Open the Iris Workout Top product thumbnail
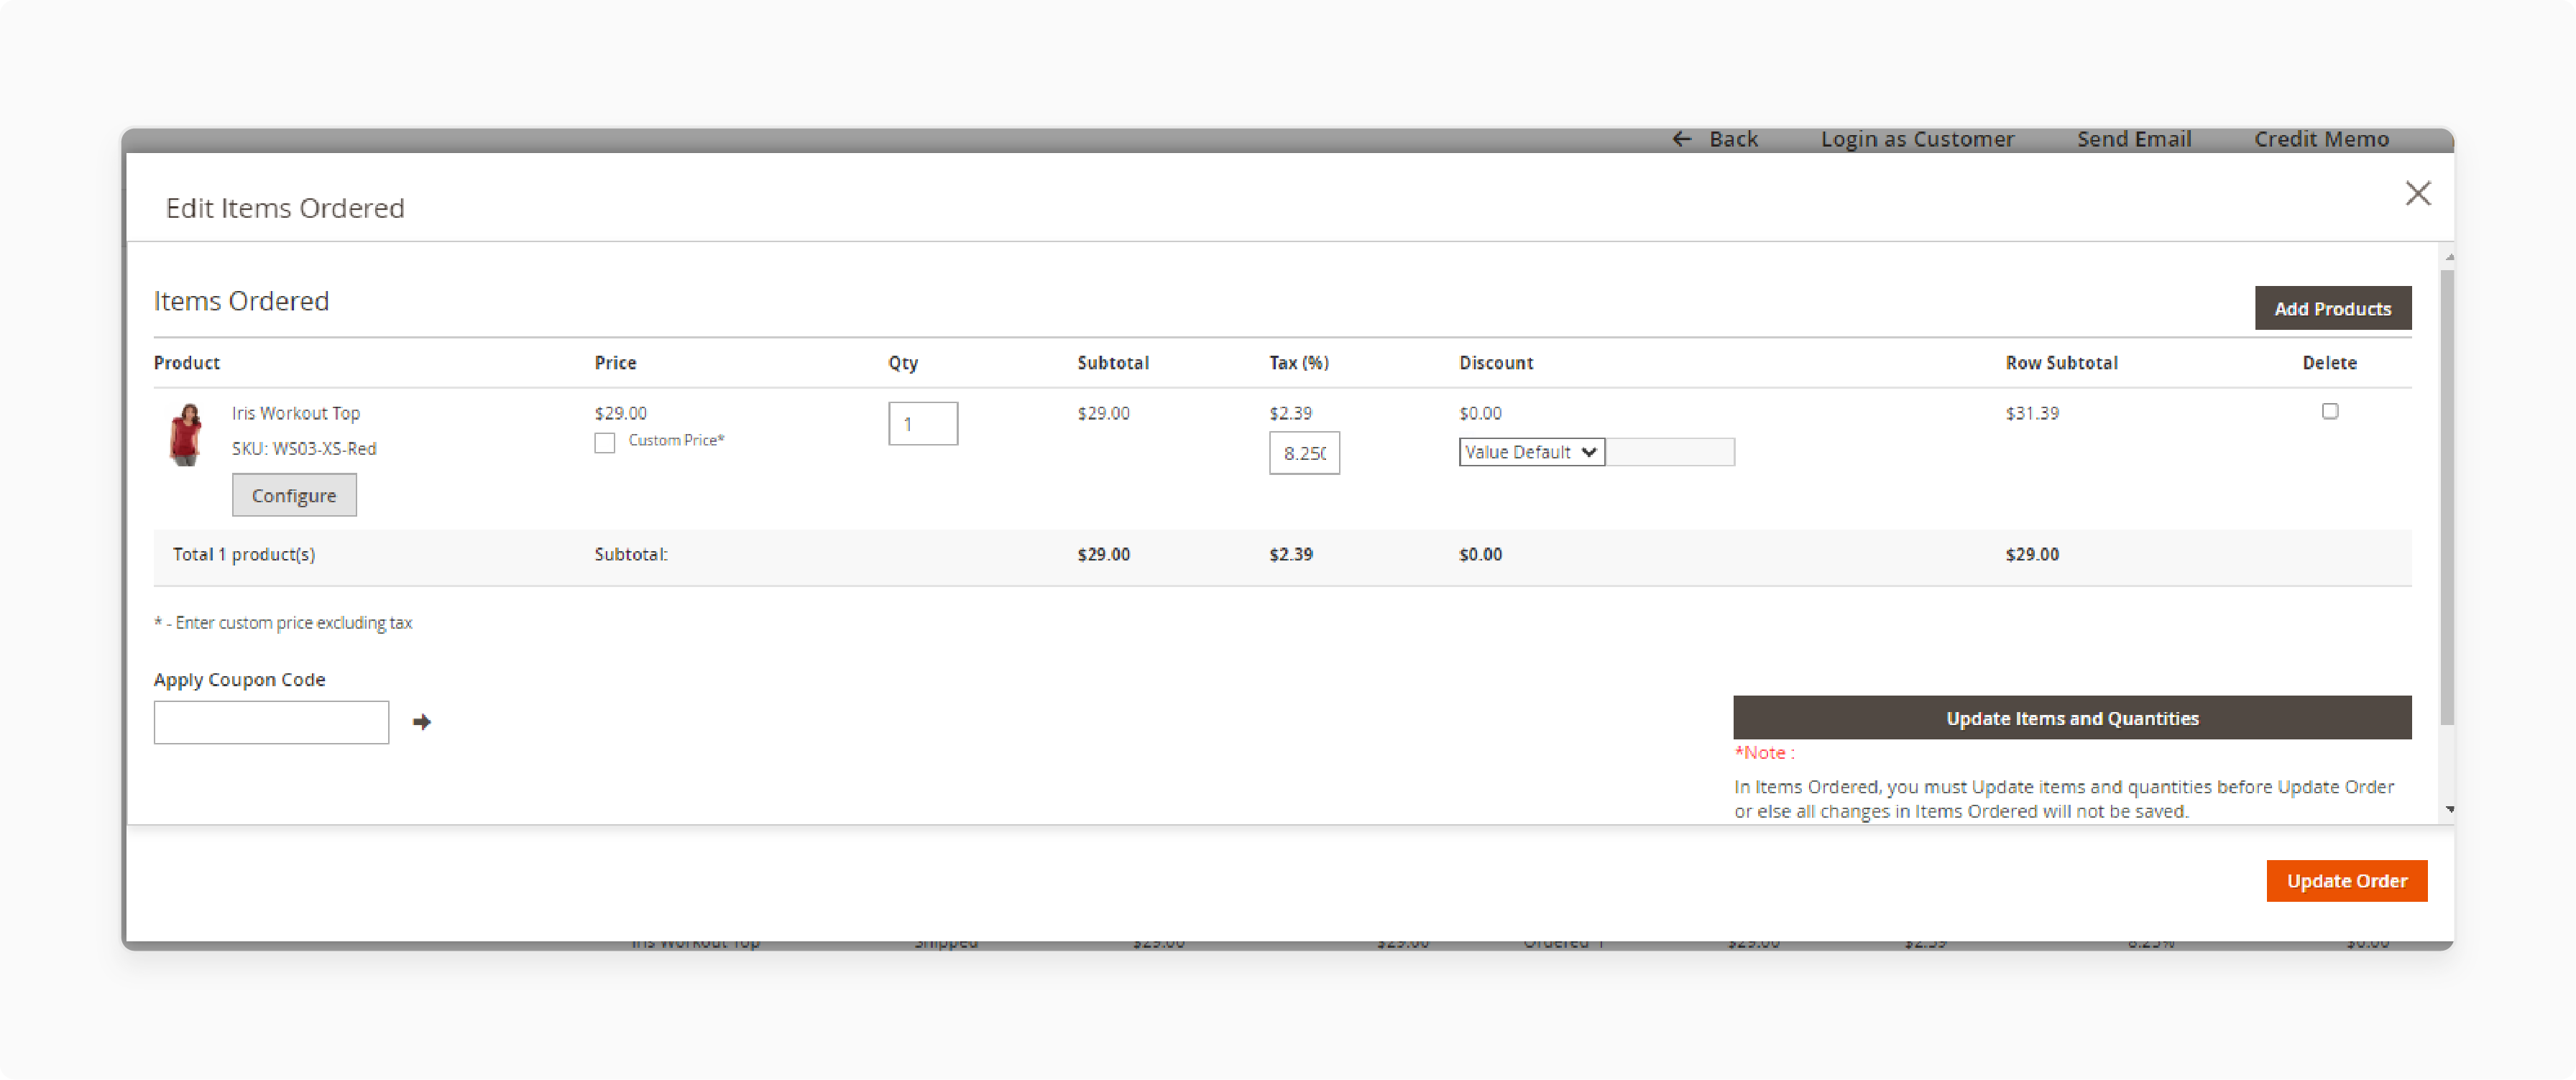The image size is (2576, 1080). coord(186,434)
